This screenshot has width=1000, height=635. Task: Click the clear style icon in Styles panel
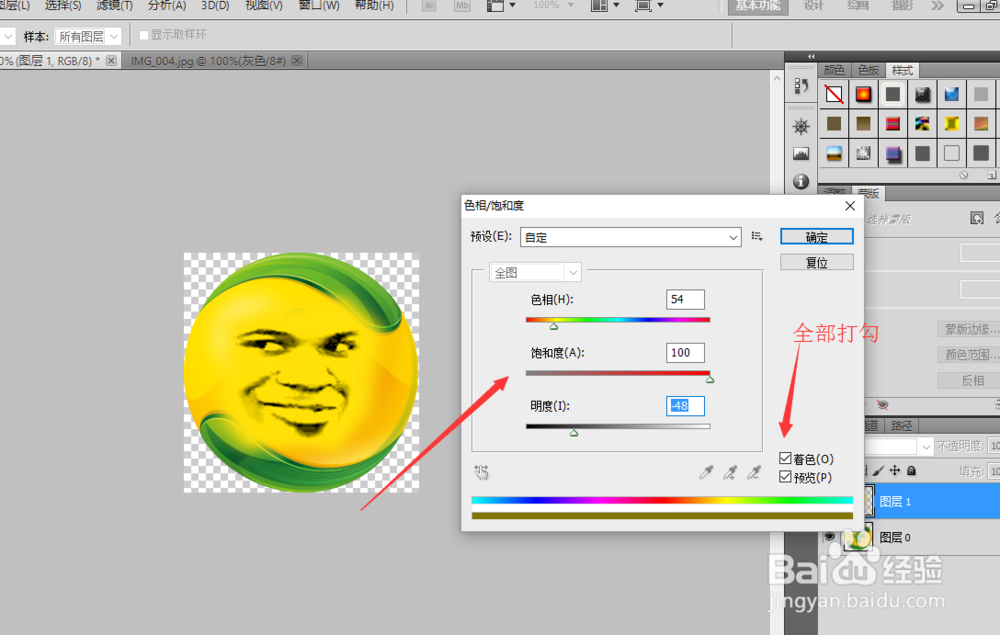pos(964,175)
